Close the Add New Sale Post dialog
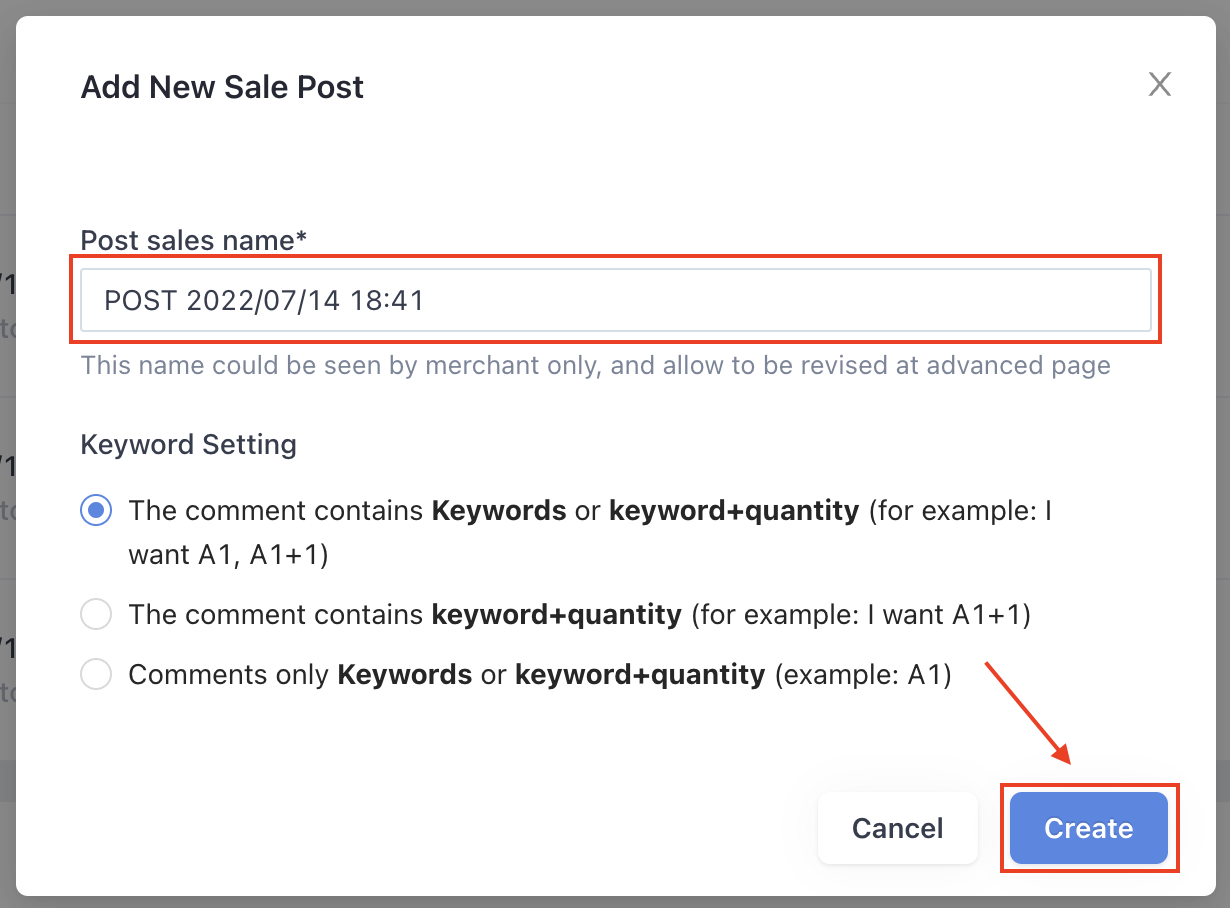Image resolution: width=1230 pixels, height=908 pixels. (1159, 84)
